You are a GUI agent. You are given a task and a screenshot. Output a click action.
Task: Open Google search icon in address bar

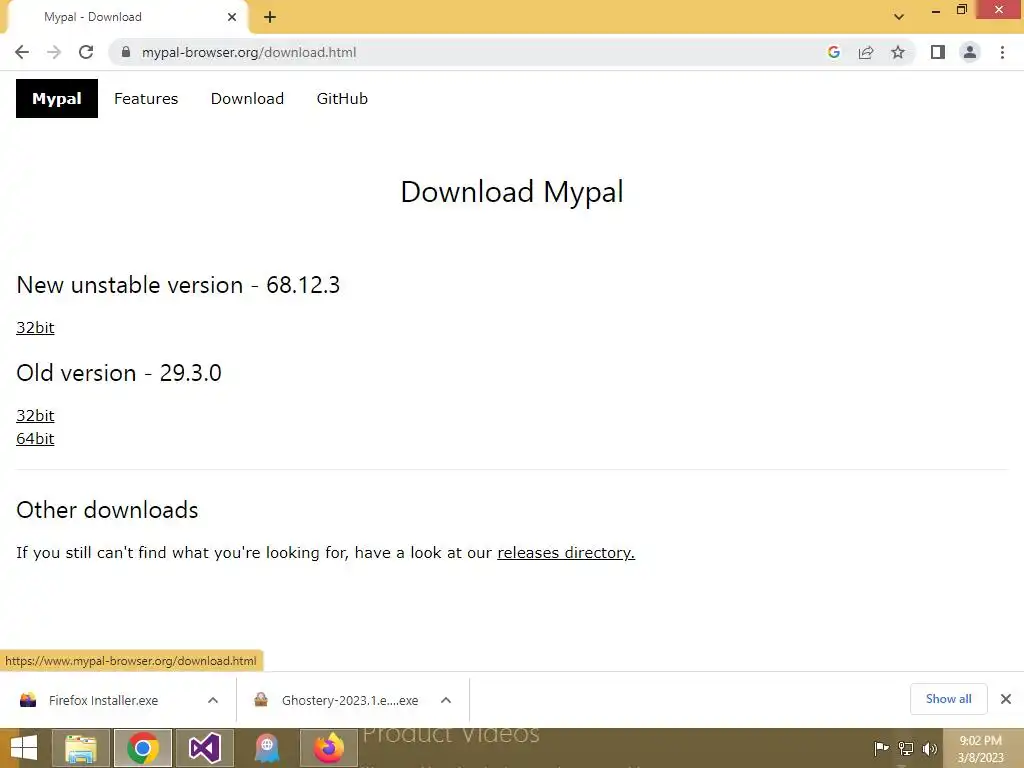tap(833, 52)
